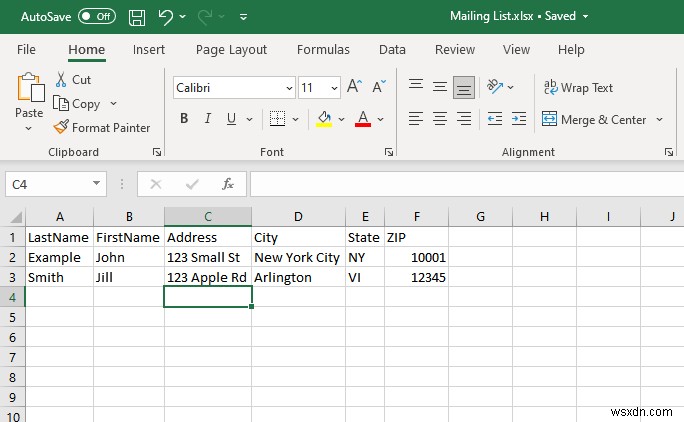The image size is (684, 422).
Task: Open Clipboard group dialog launcher
Action: [157, 152]
